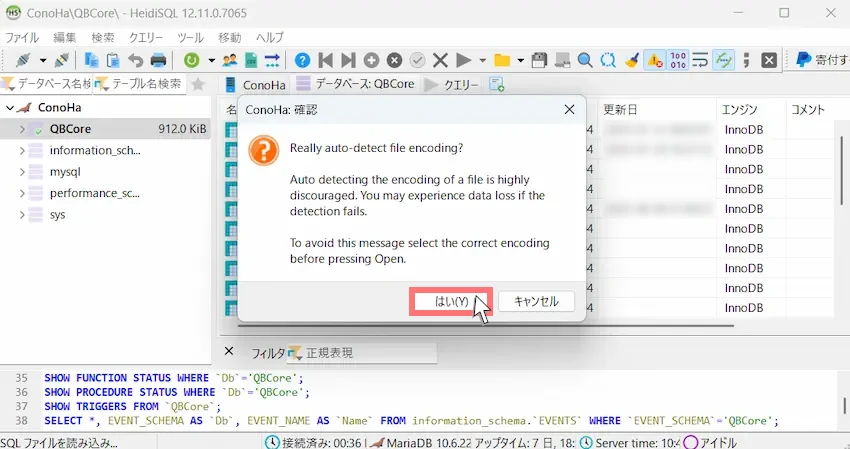850x449 pixels.
Task: Click the 移動 menu
Action: tap(229, 37)
